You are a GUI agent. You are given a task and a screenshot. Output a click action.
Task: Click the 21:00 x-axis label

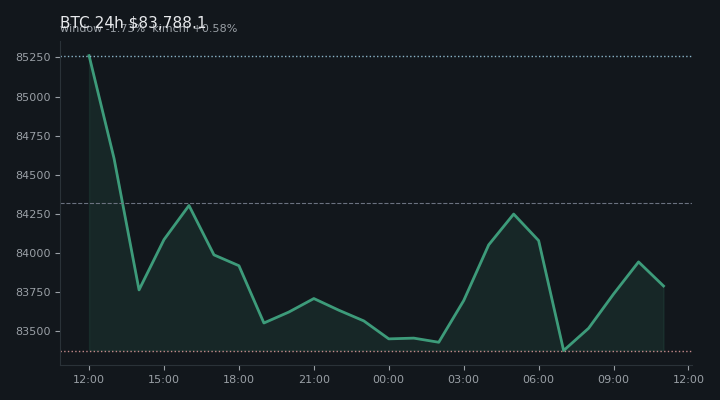coord(315,379)
